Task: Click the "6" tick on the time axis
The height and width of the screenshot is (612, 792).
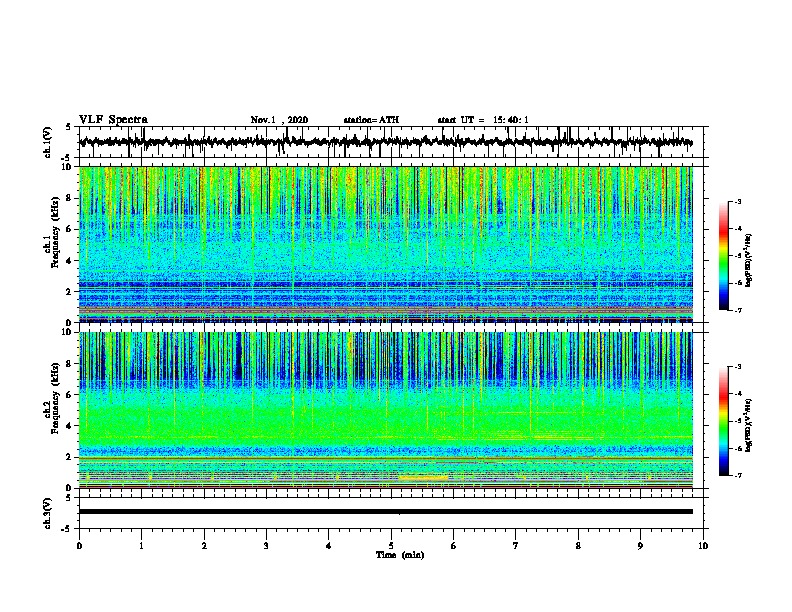Action: 454,546
